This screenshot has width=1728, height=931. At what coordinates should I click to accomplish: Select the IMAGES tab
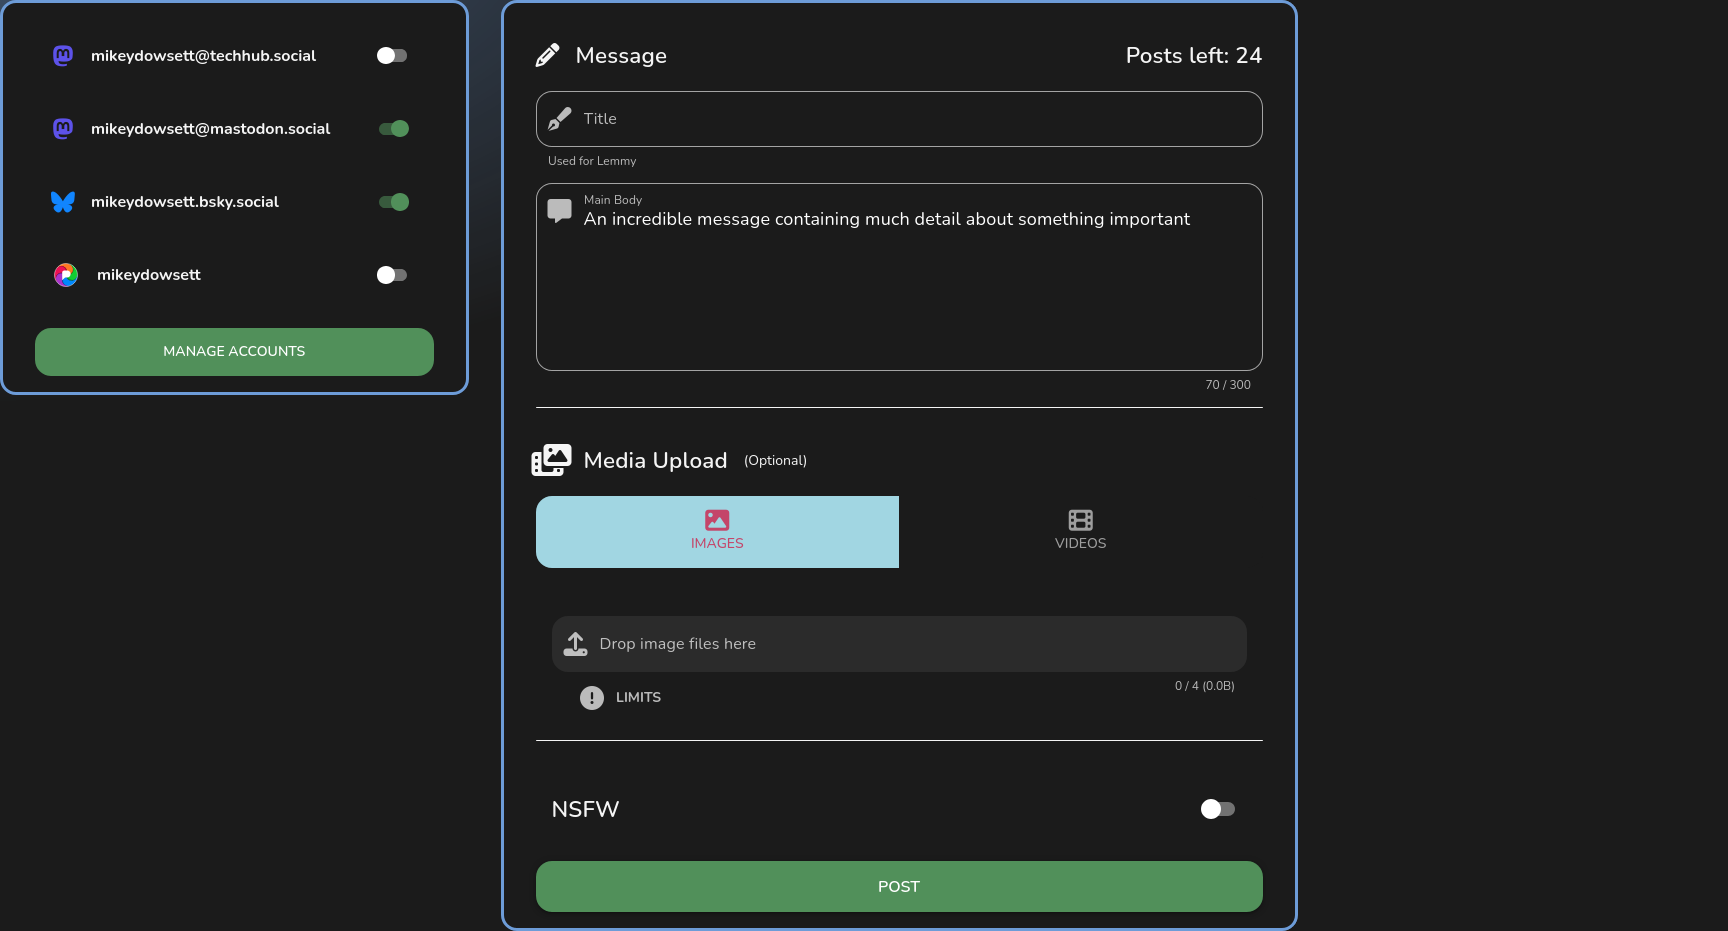[x=717, y=532]
